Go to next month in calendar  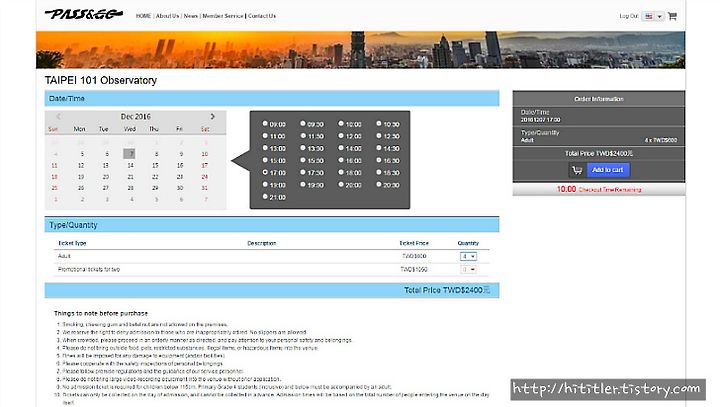212,117
